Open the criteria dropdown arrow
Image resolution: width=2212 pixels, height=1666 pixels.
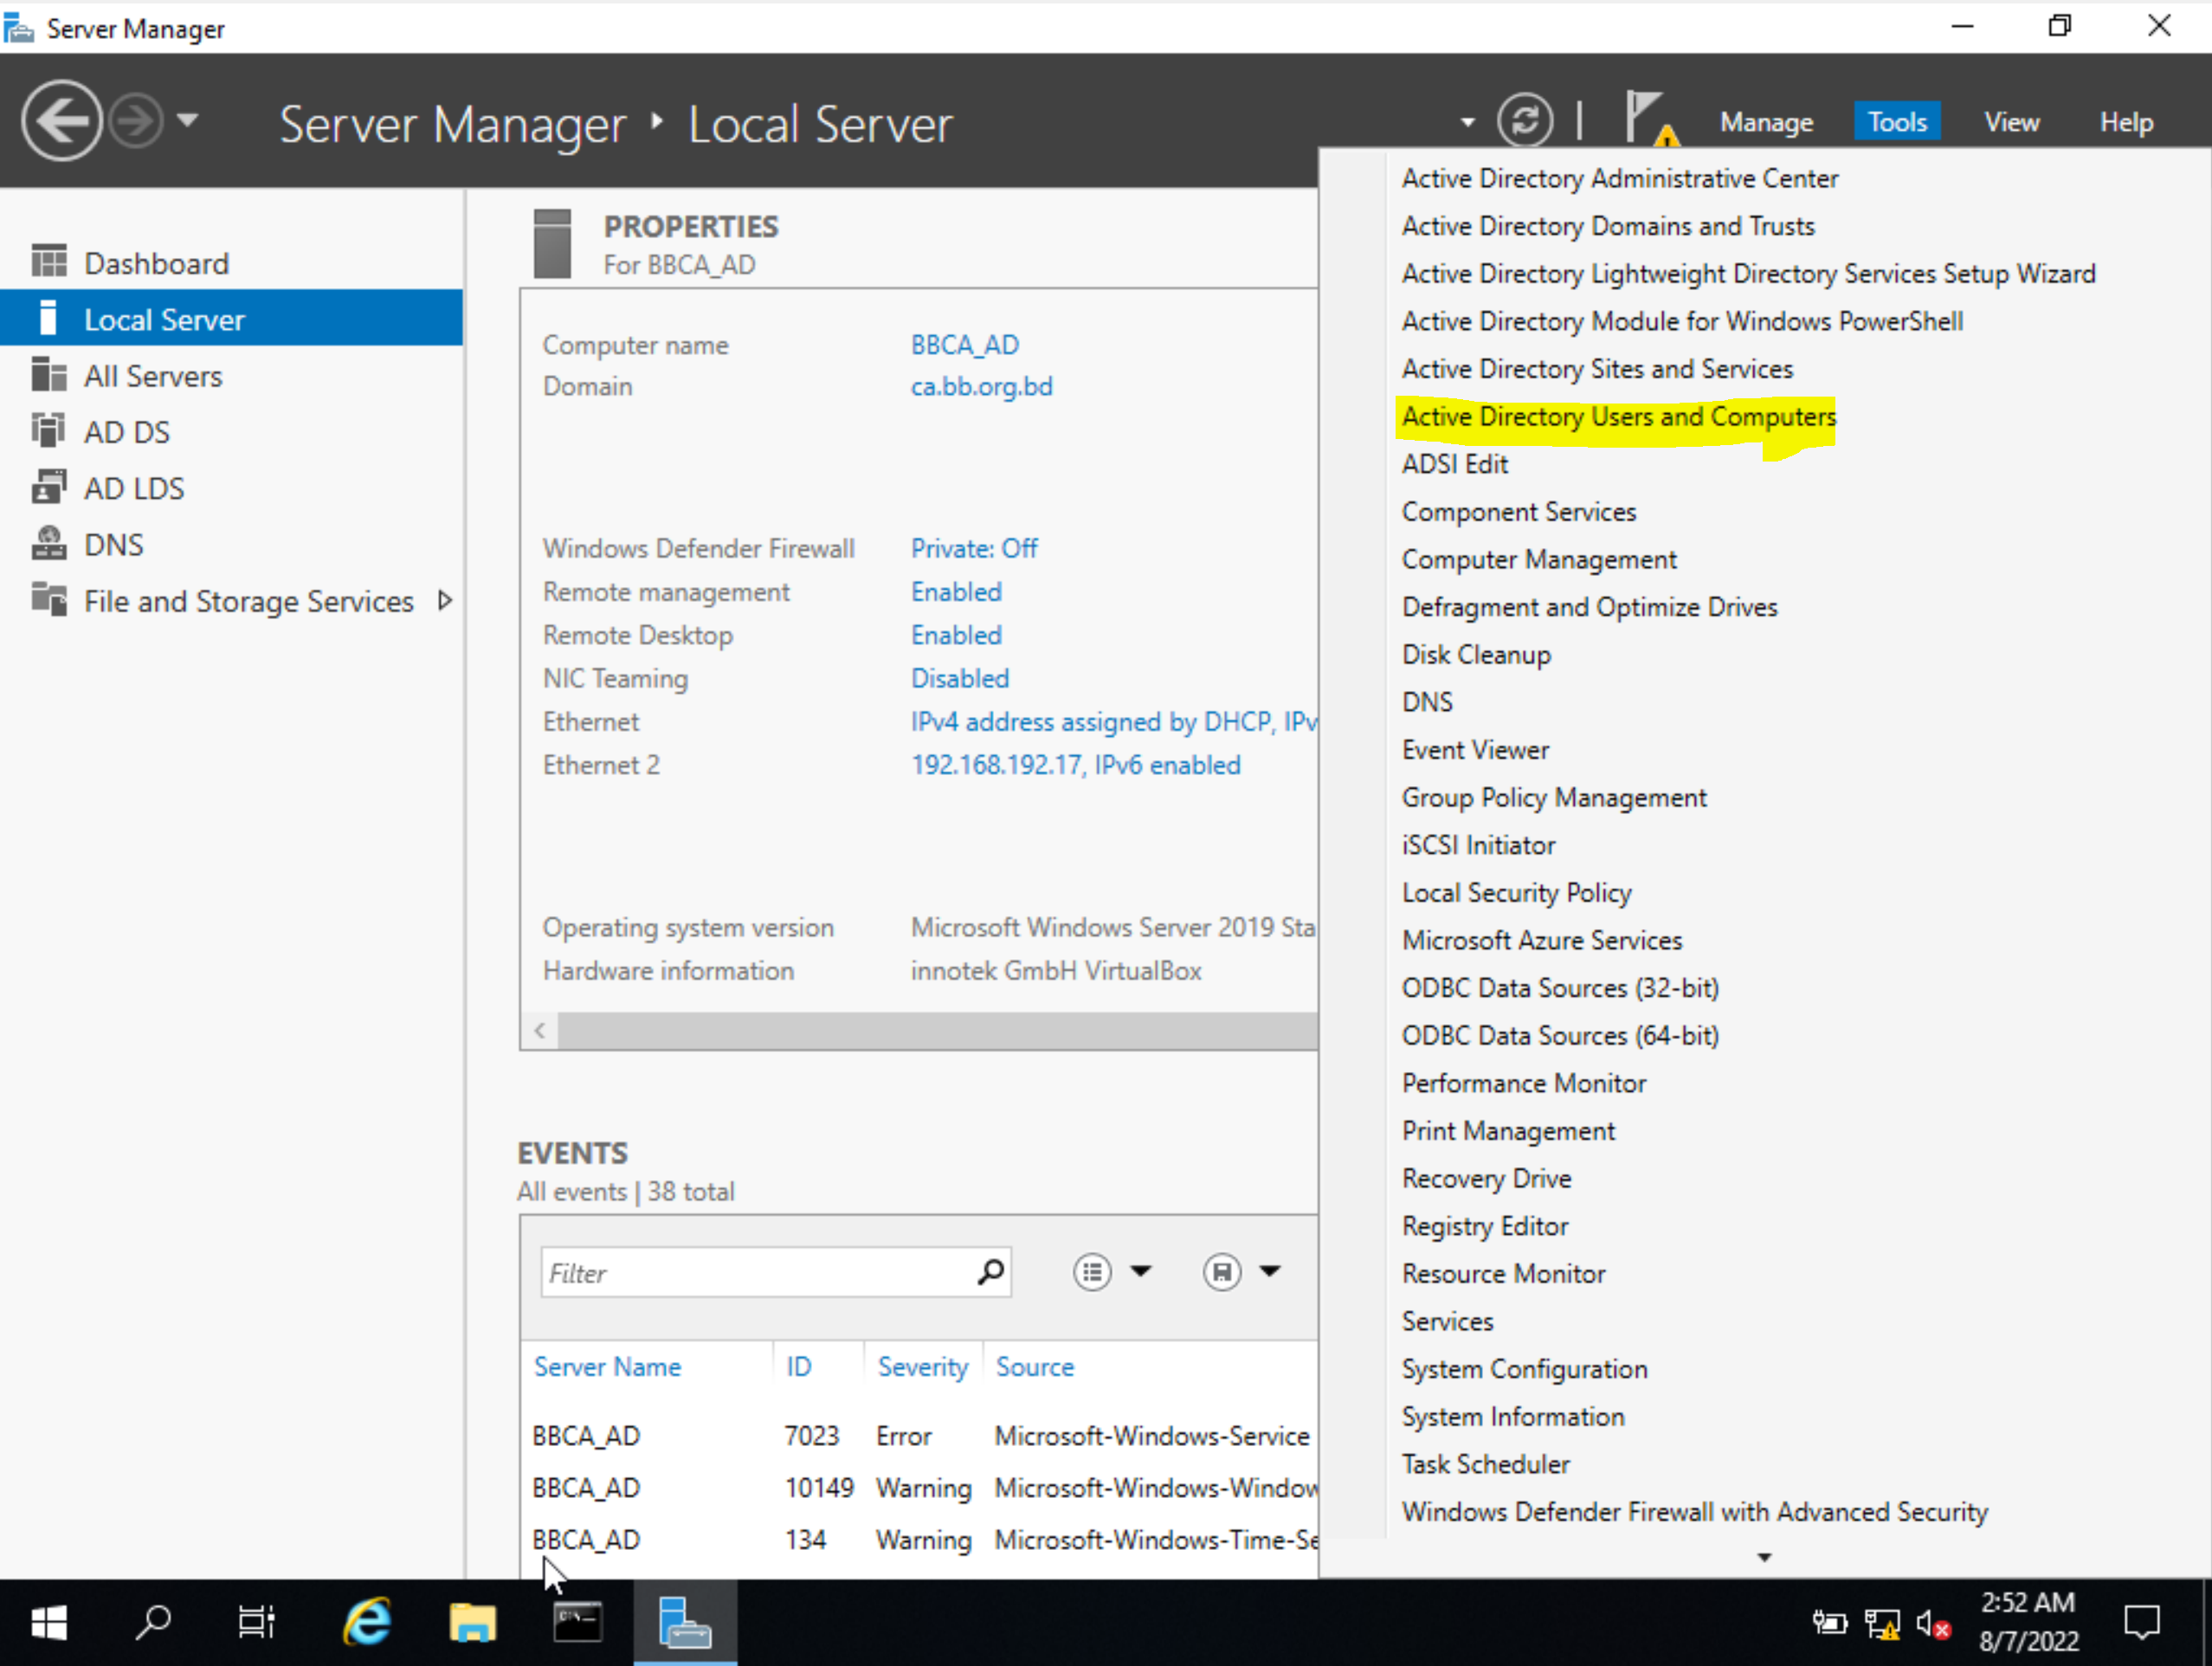(x=1141, y=1271)
